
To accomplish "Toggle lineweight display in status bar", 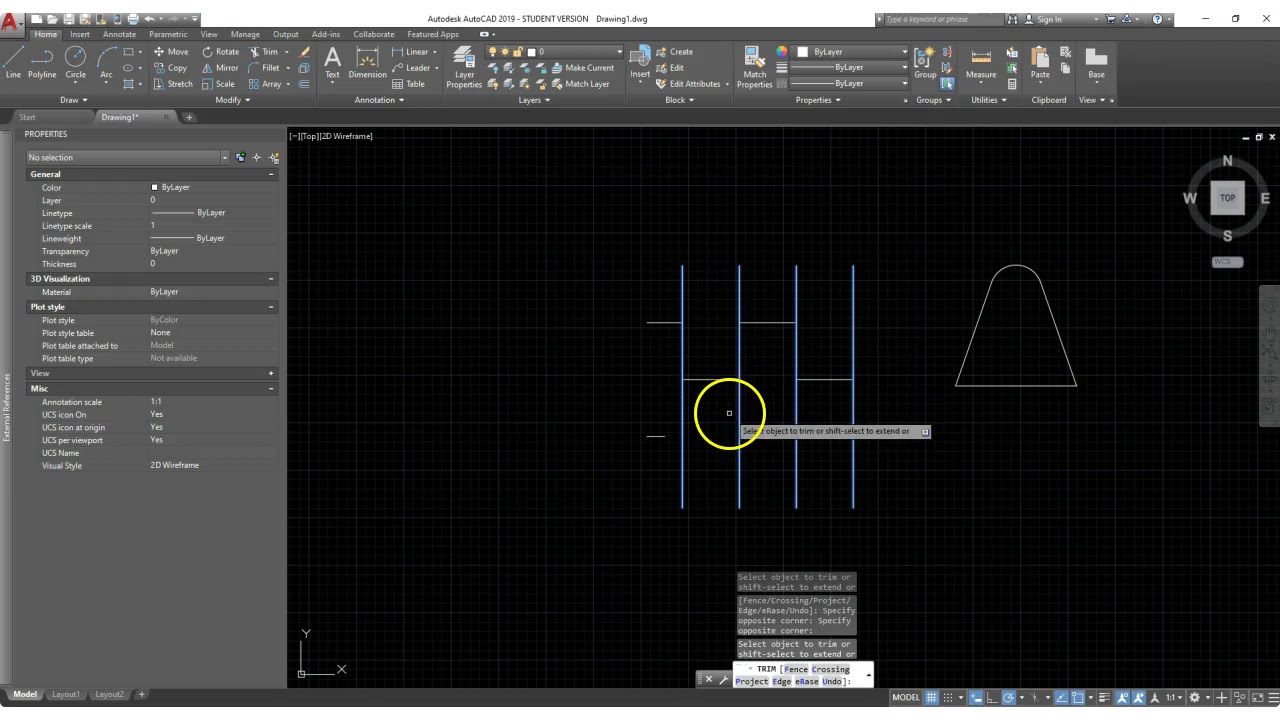I will [1104, 697].
